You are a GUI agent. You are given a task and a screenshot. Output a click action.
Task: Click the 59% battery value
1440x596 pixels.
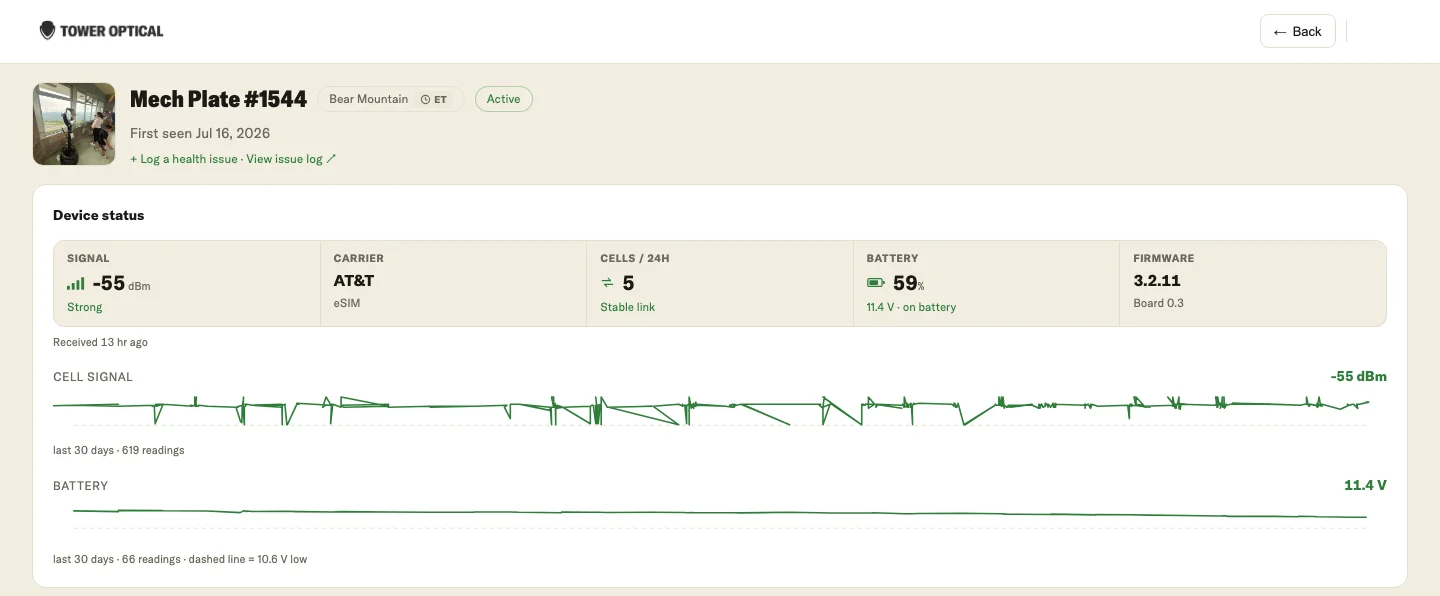908,284
